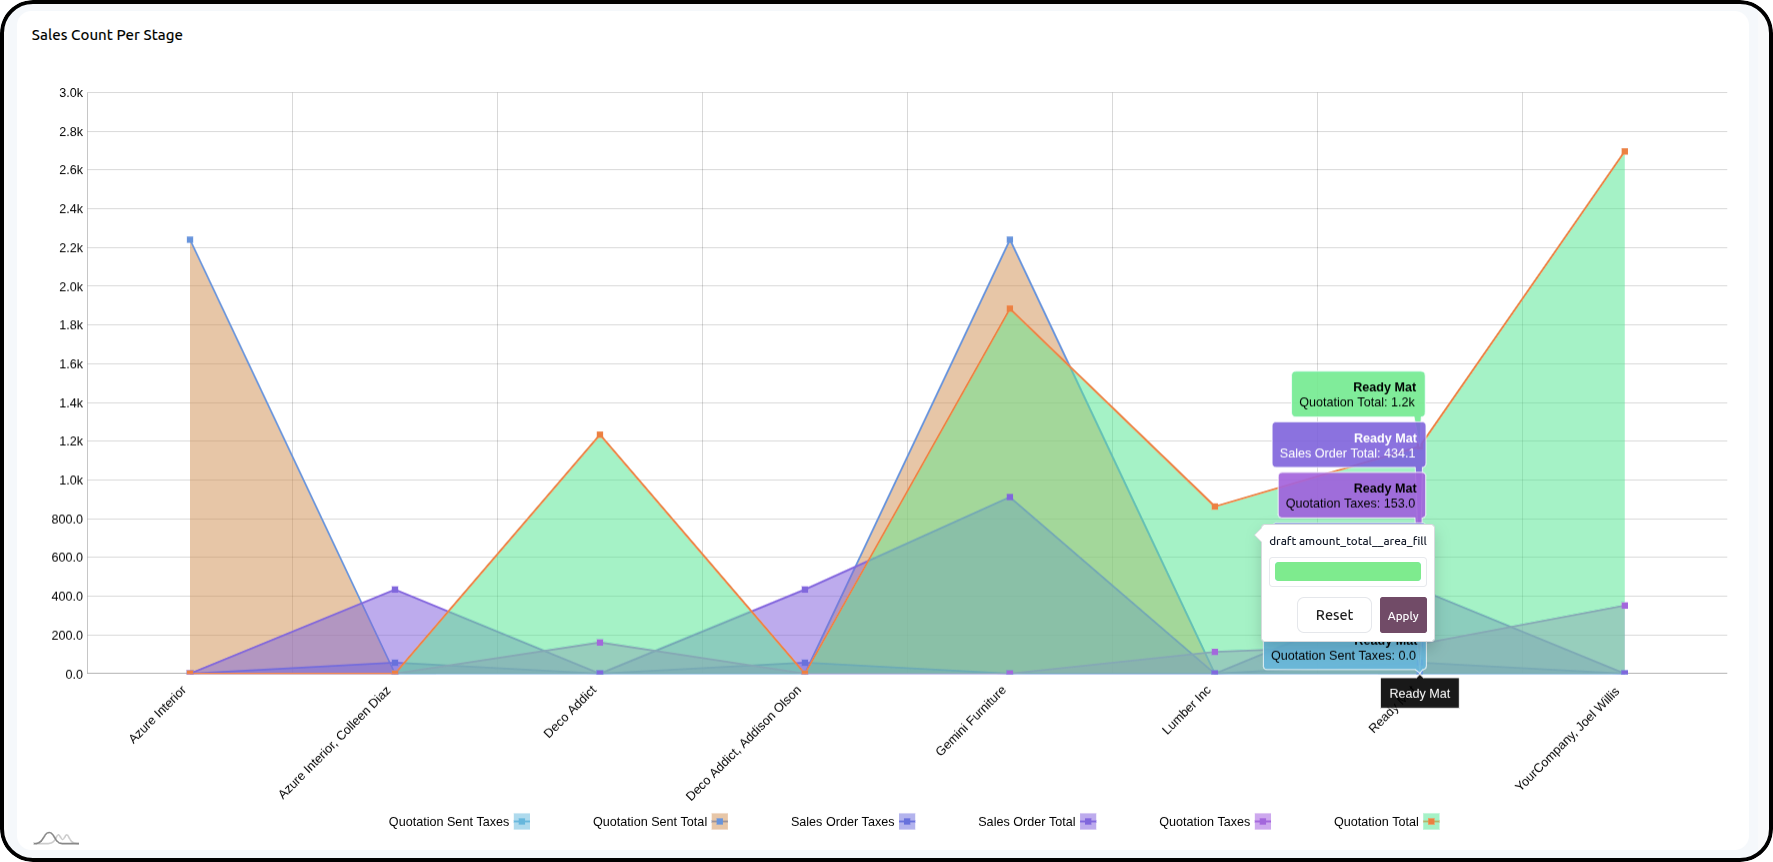Viewport: 1773px width, 862px height.
Task: Click the purple Sales Order Total 434.1 tooltip
Action: pos(1348,445)
